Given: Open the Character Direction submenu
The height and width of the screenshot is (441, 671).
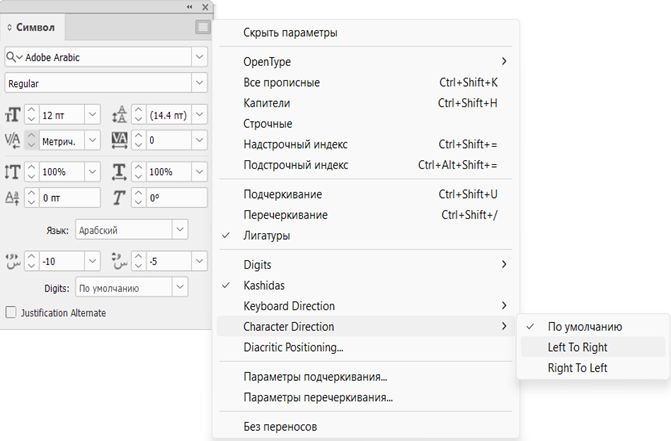Looking at the screenshot, I should [x=365, y=326].
